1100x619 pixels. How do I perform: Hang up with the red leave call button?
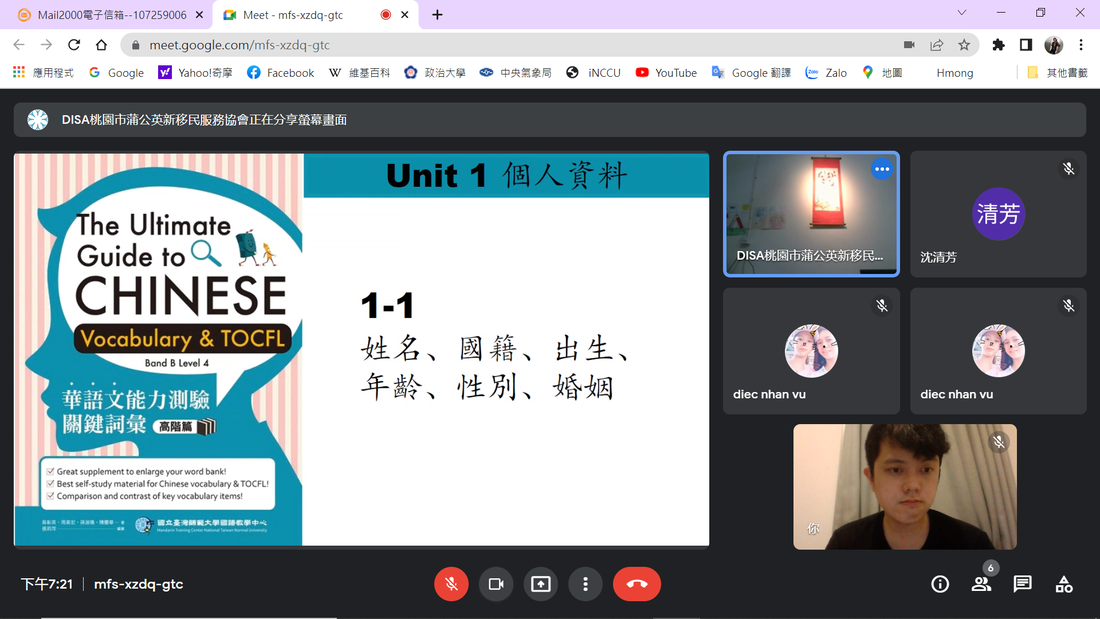637,584
